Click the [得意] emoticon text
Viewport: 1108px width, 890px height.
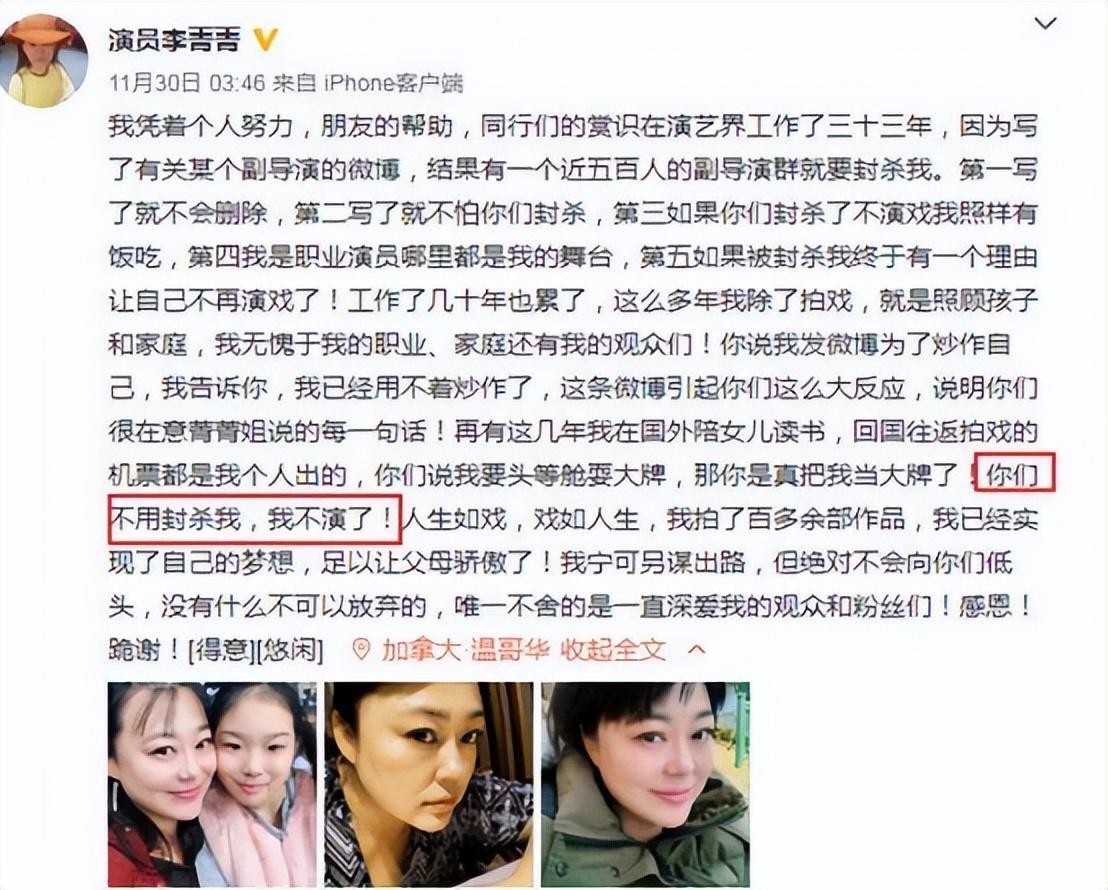coord(220,650)
